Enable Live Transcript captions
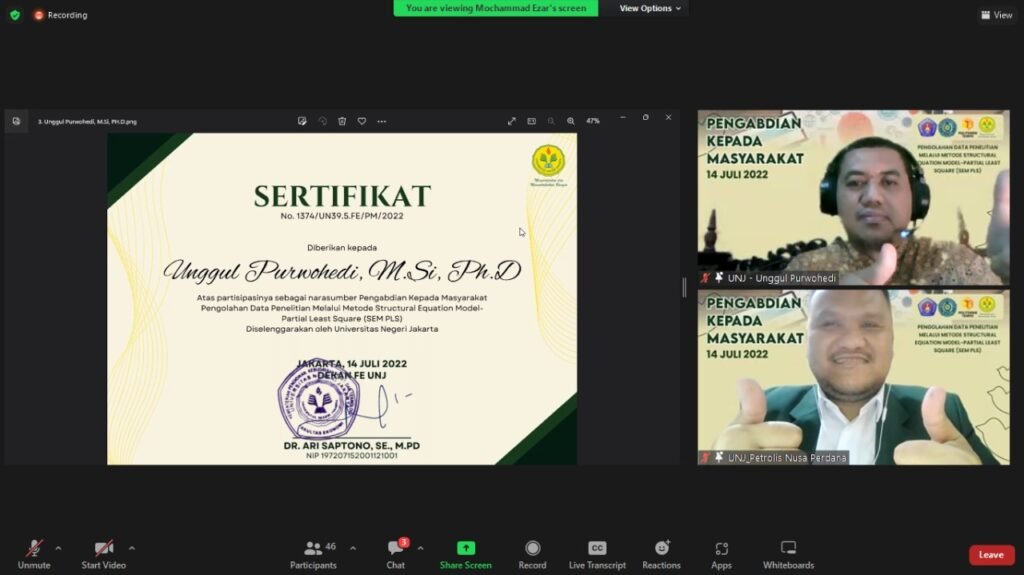The width and height of the screenshot is (1024, 575). click(597, 553)
